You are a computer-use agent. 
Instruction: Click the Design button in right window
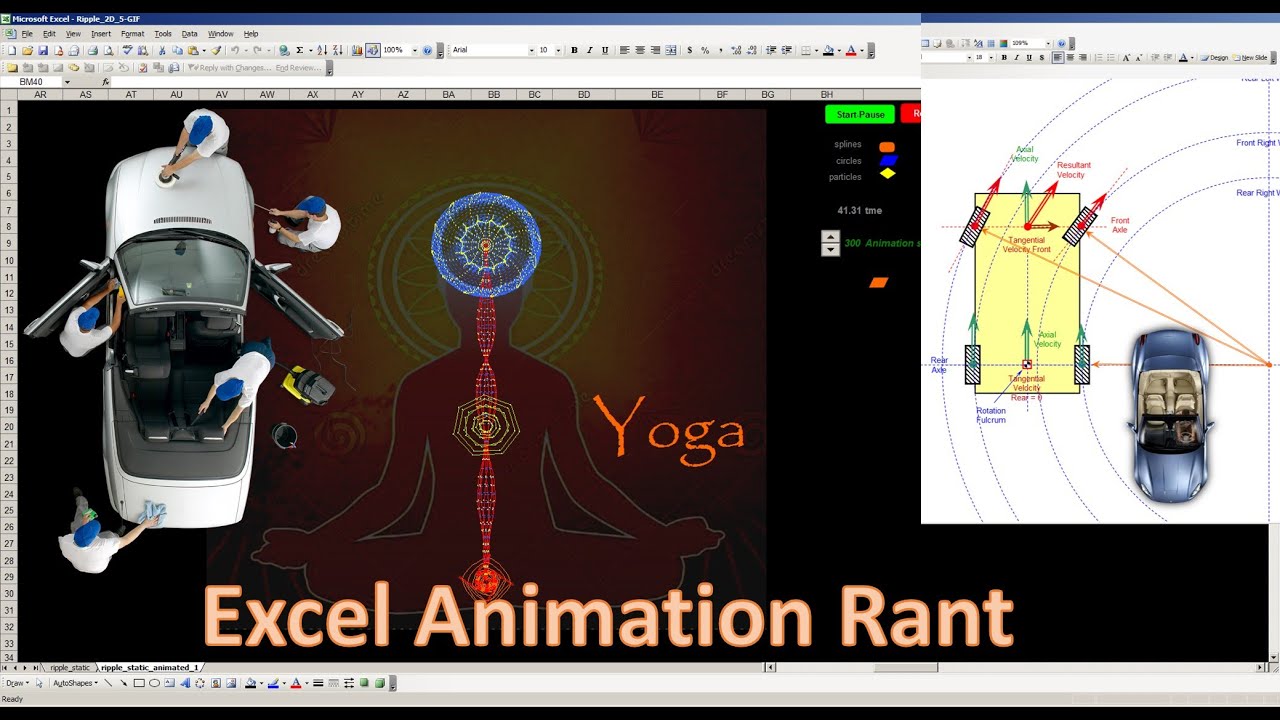tap(1214, 58)
